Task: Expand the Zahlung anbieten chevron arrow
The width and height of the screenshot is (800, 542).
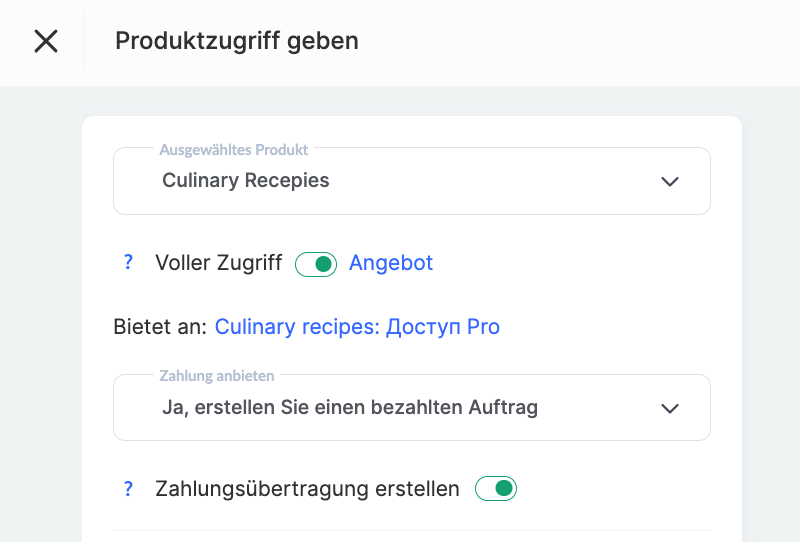Action: click(x=670, y=408)
